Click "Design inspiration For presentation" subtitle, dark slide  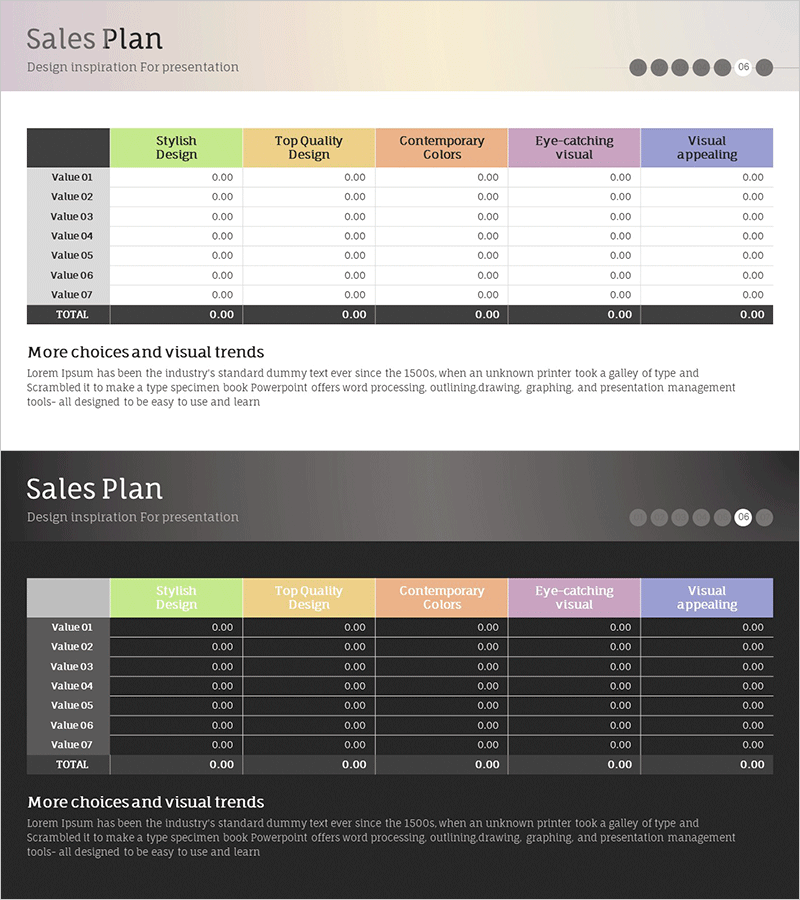point(133,517)
